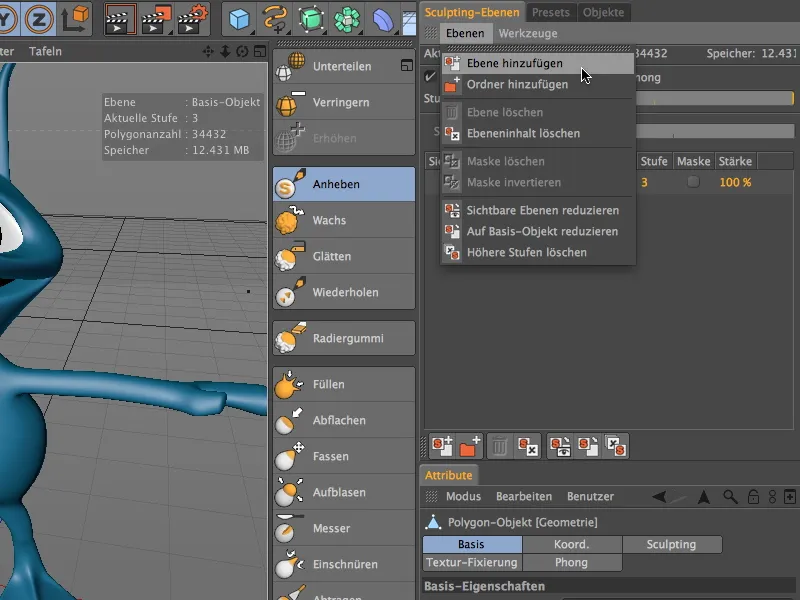Select the Fassen grab brush
Screen dimensions: 800x600
click(343, 456)
